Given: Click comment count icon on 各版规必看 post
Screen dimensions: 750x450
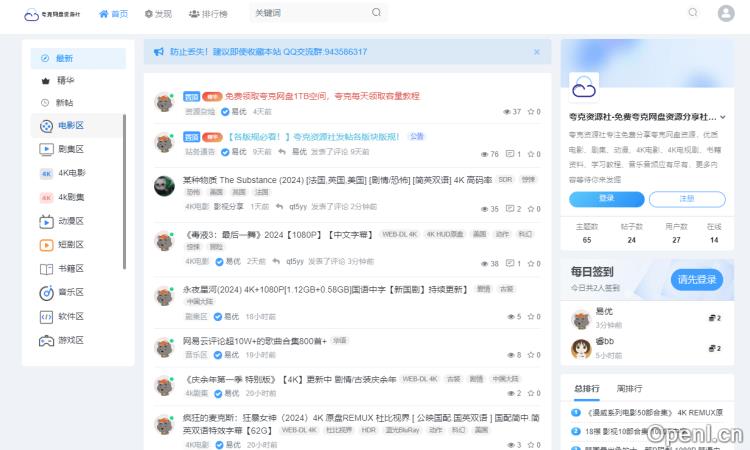Looking at the screenshot, I should [x=510, y=154].
